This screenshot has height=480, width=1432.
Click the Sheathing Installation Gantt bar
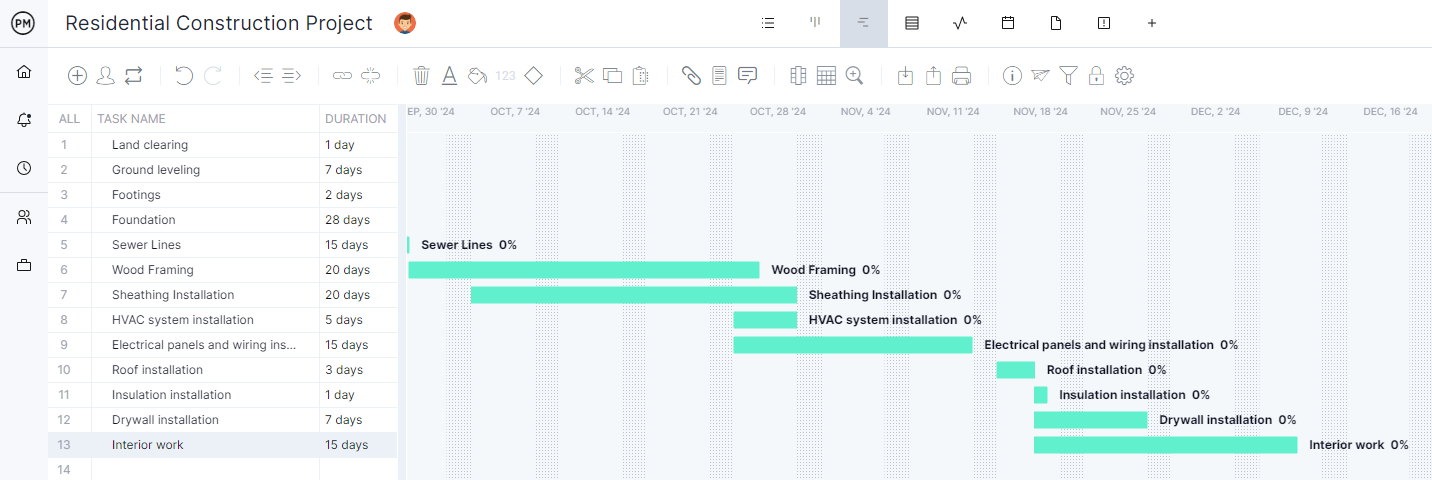click(634, 295)
